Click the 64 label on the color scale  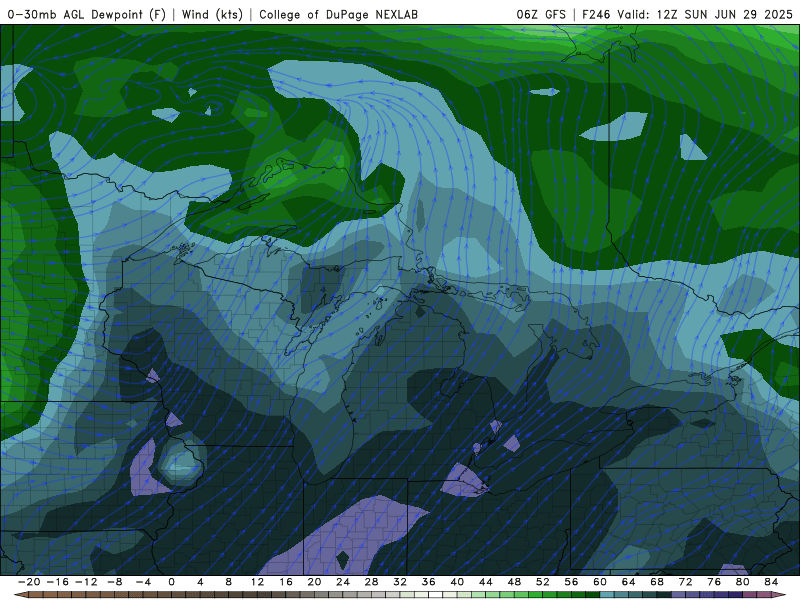(629, 582)
